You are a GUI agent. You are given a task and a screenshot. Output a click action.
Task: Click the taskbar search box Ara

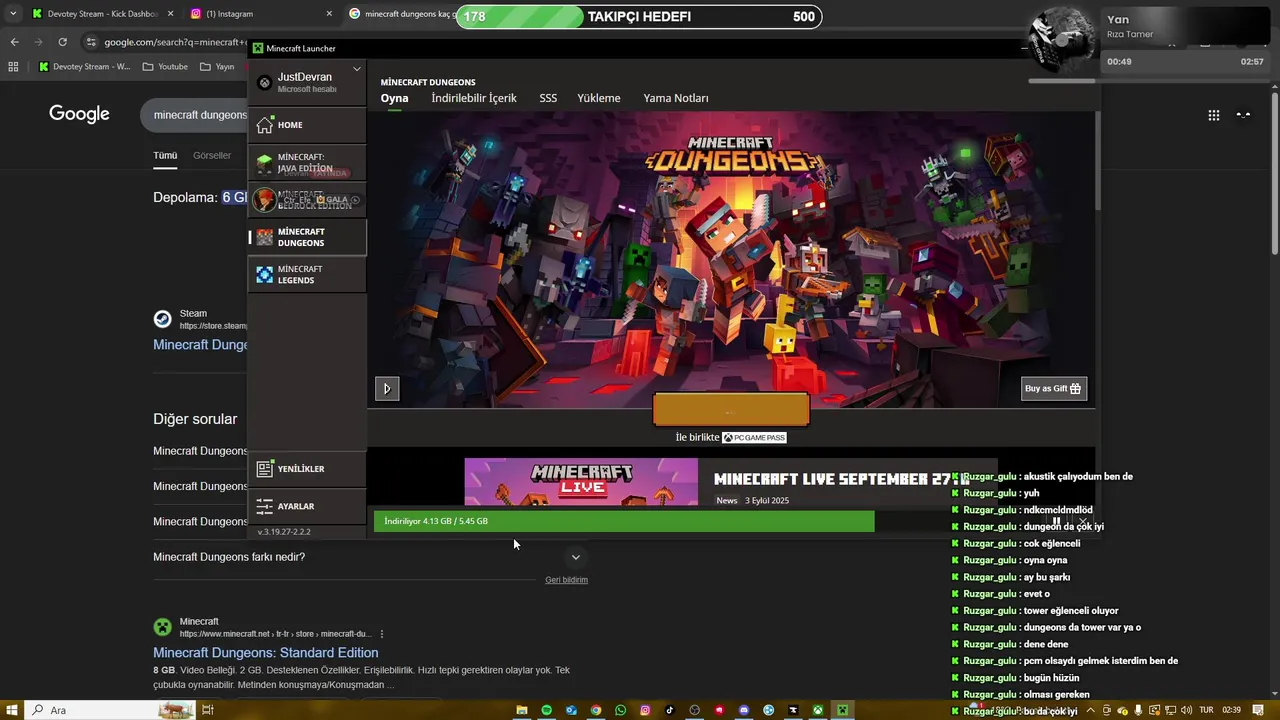[110, 710]
